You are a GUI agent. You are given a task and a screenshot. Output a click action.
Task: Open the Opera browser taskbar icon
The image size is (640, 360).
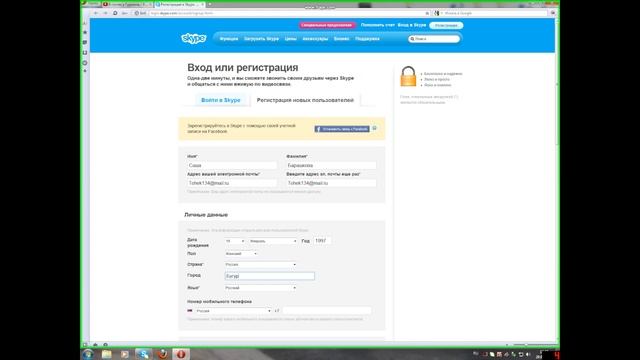coord(181,354)
